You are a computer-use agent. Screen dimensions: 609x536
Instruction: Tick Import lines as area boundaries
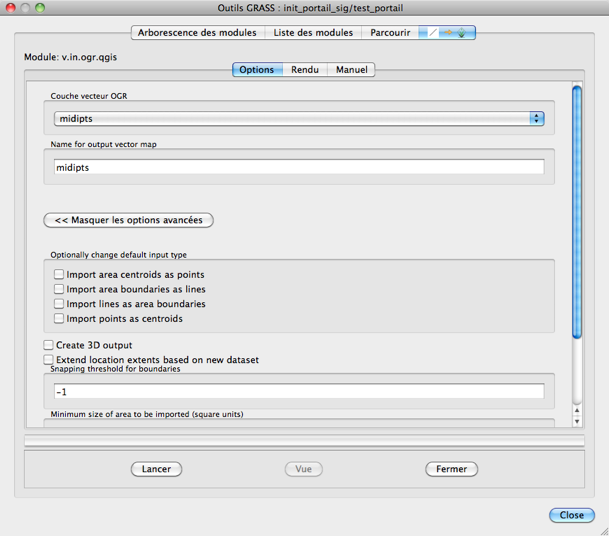(59, 304)
